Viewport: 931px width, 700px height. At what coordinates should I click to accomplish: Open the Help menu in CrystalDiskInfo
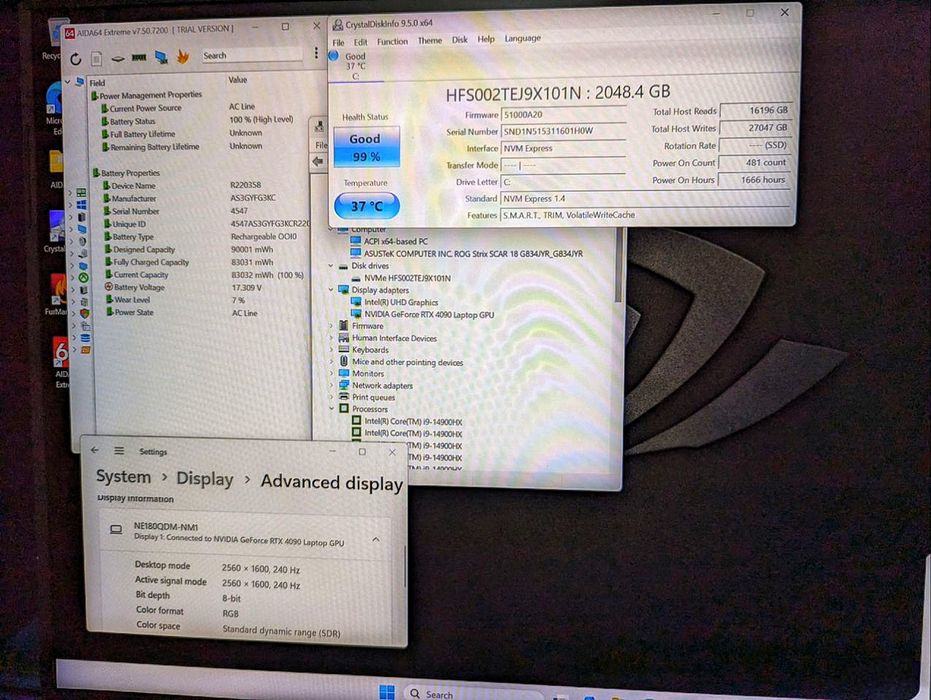[x=486, y=39]
